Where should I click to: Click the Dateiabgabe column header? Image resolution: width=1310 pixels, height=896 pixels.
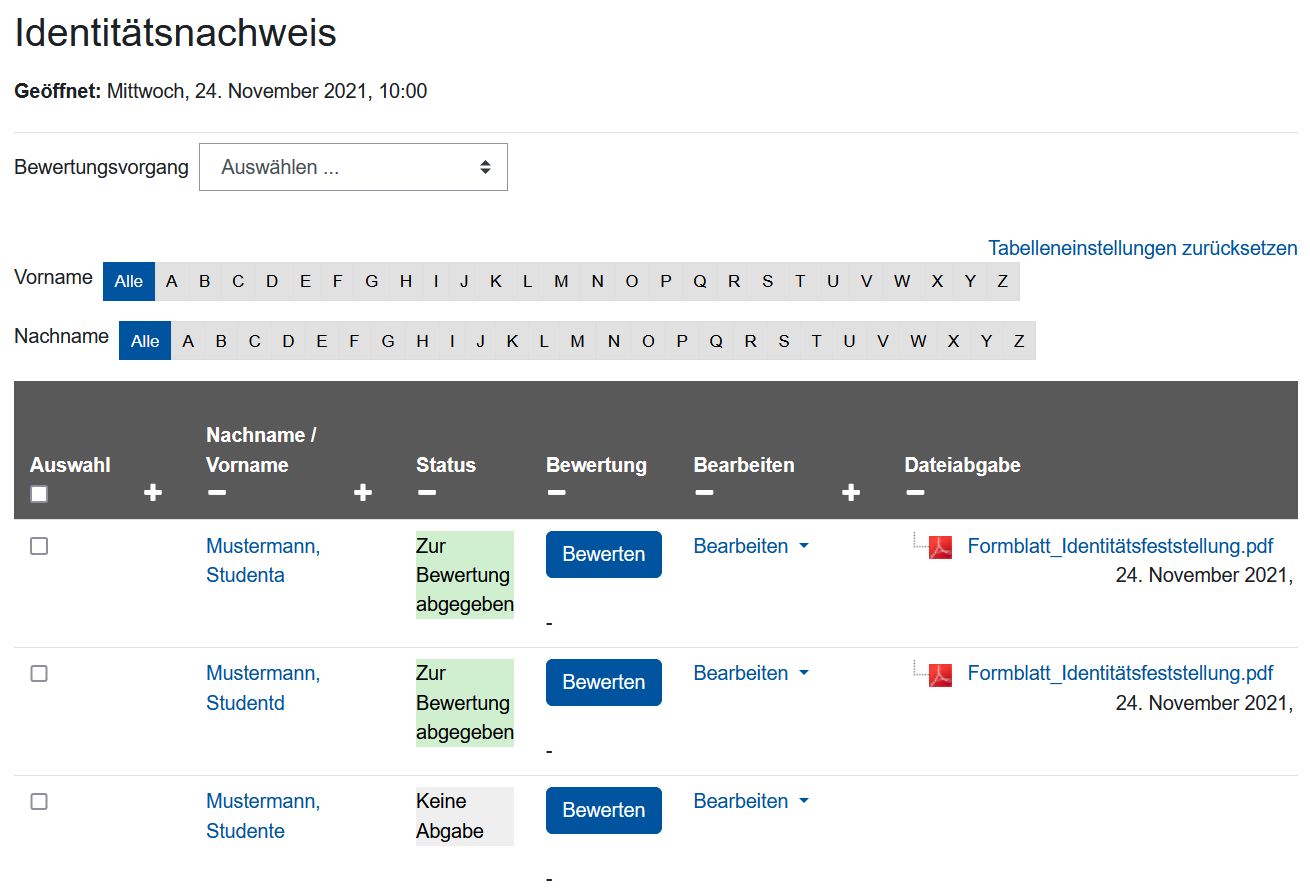point(962,465)
